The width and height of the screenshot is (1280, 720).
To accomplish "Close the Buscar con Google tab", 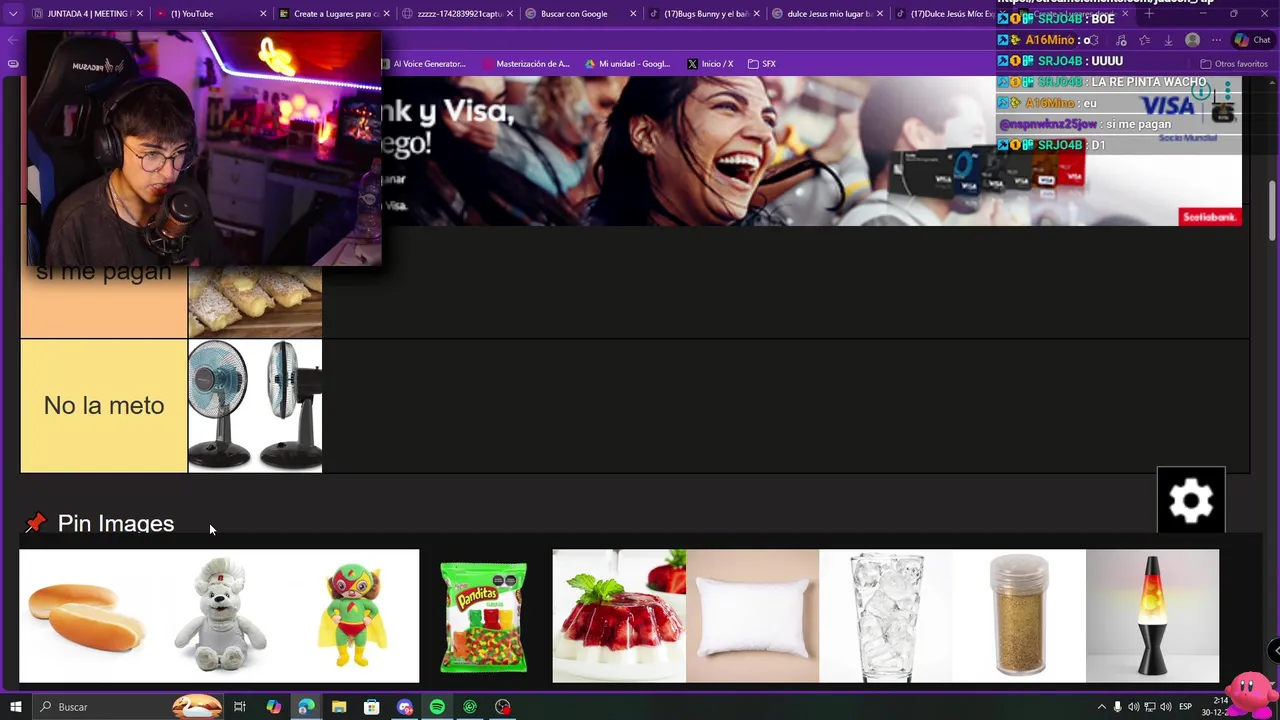I will pos(633,14).
